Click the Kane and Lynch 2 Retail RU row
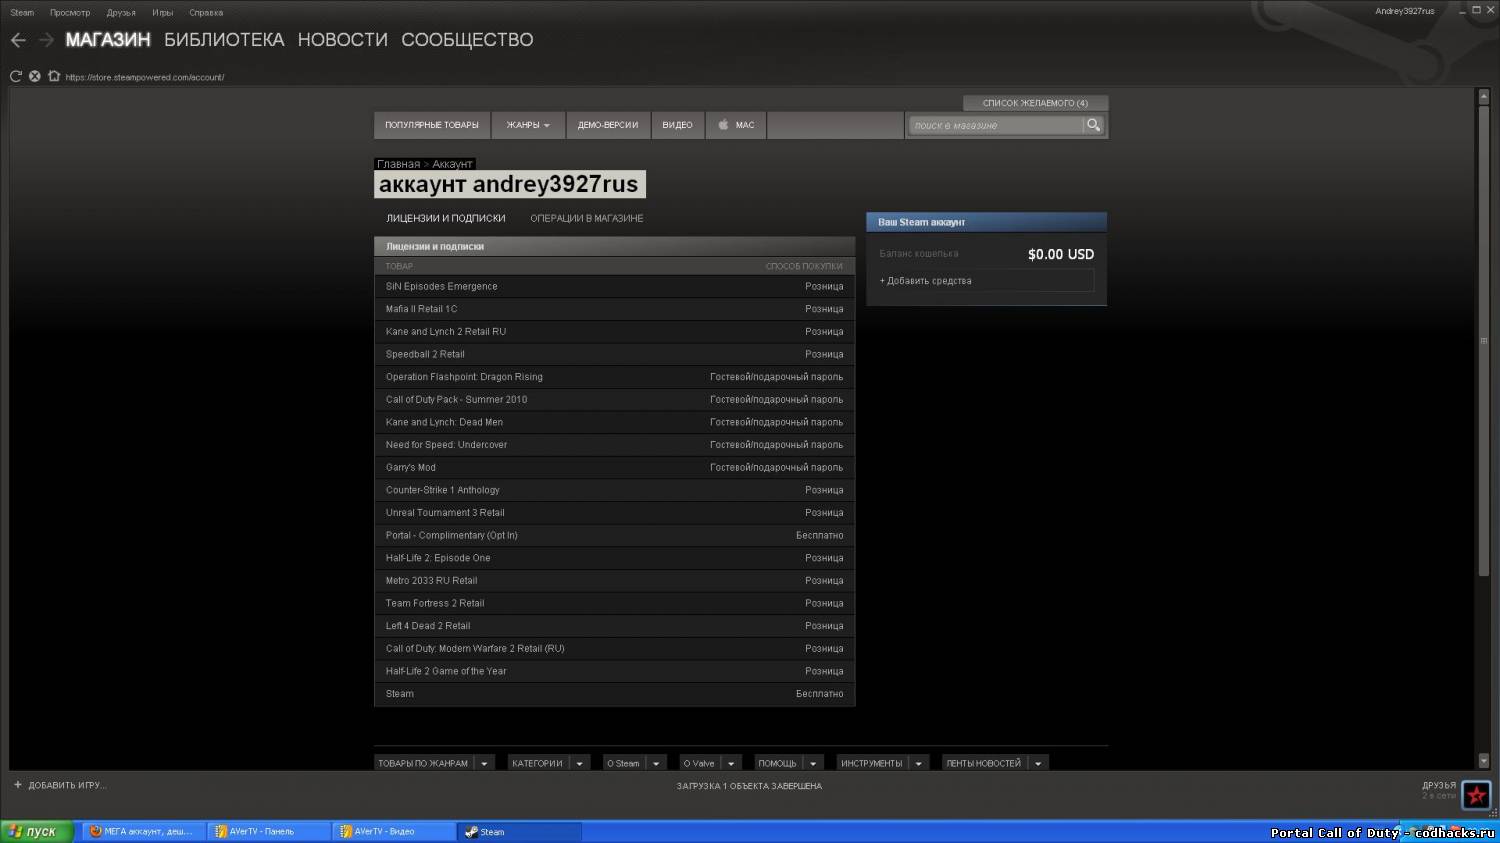Screen dimensions: 1500x843 point(614,332)
